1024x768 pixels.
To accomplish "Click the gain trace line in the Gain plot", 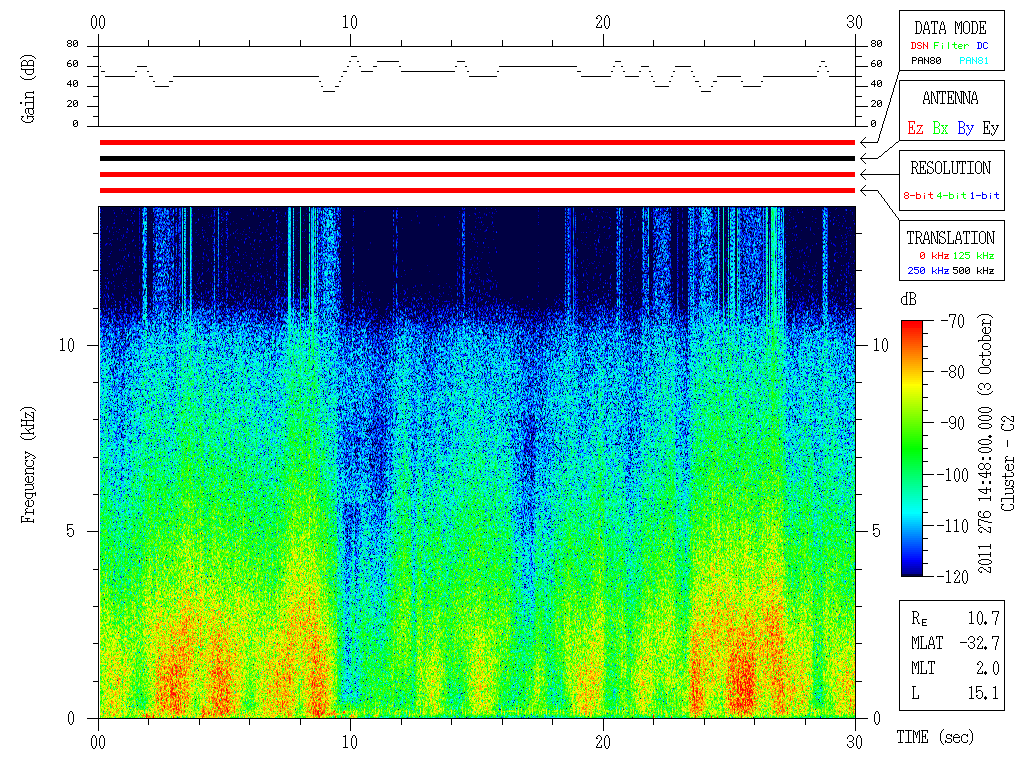I will click(477, 73).
